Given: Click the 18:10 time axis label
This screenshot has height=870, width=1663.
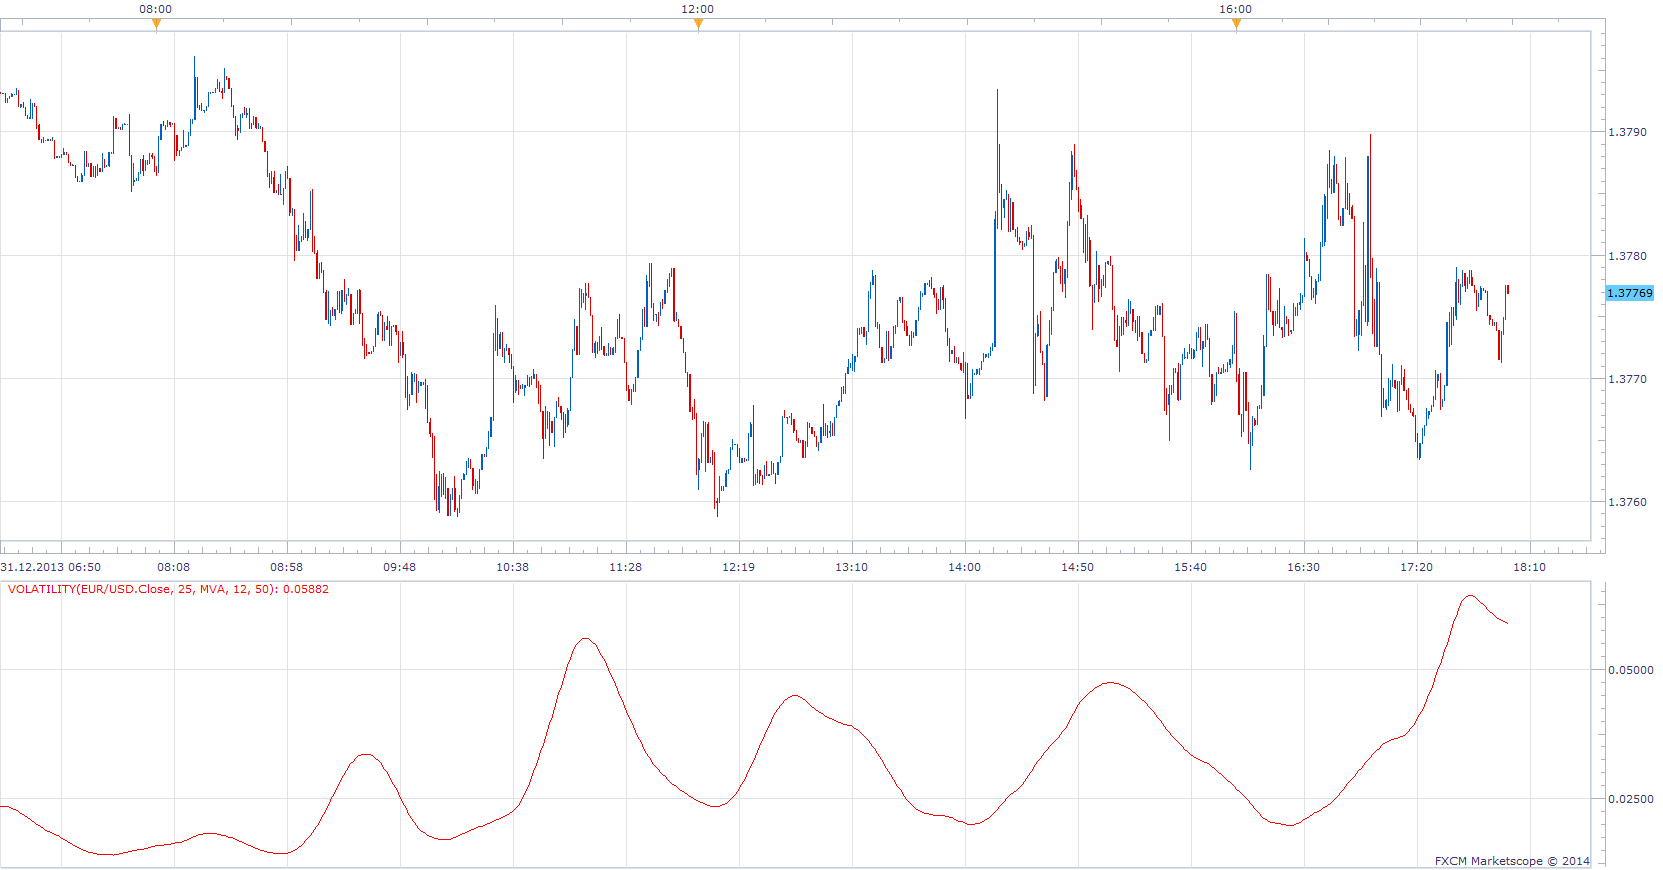Looking at the screenshot, I should (1530, 567).
